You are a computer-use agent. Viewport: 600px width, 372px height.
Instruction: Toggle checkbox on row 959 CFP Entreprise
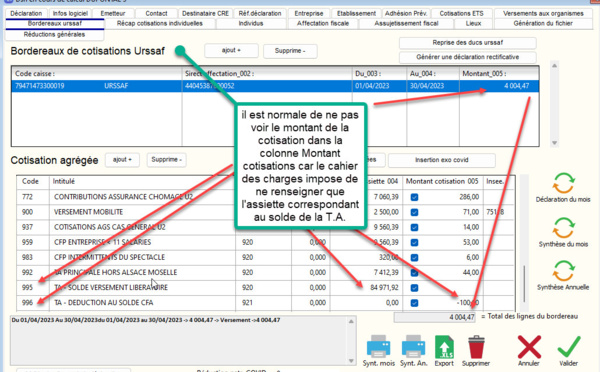point(414,243)
